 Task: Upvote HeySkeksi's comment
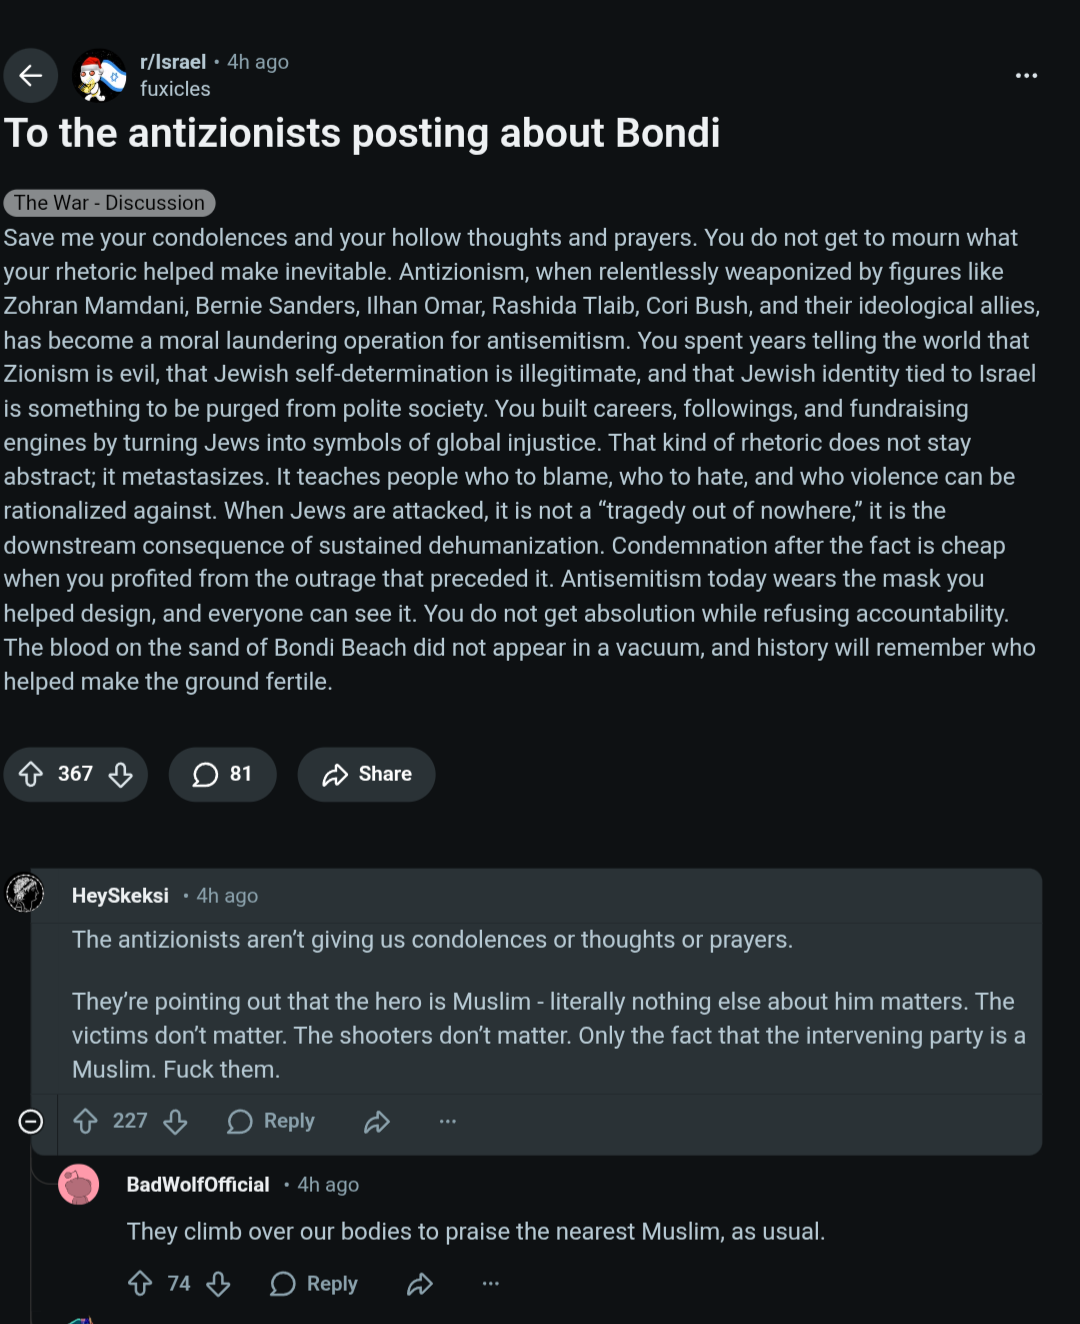click(86, 1121)
